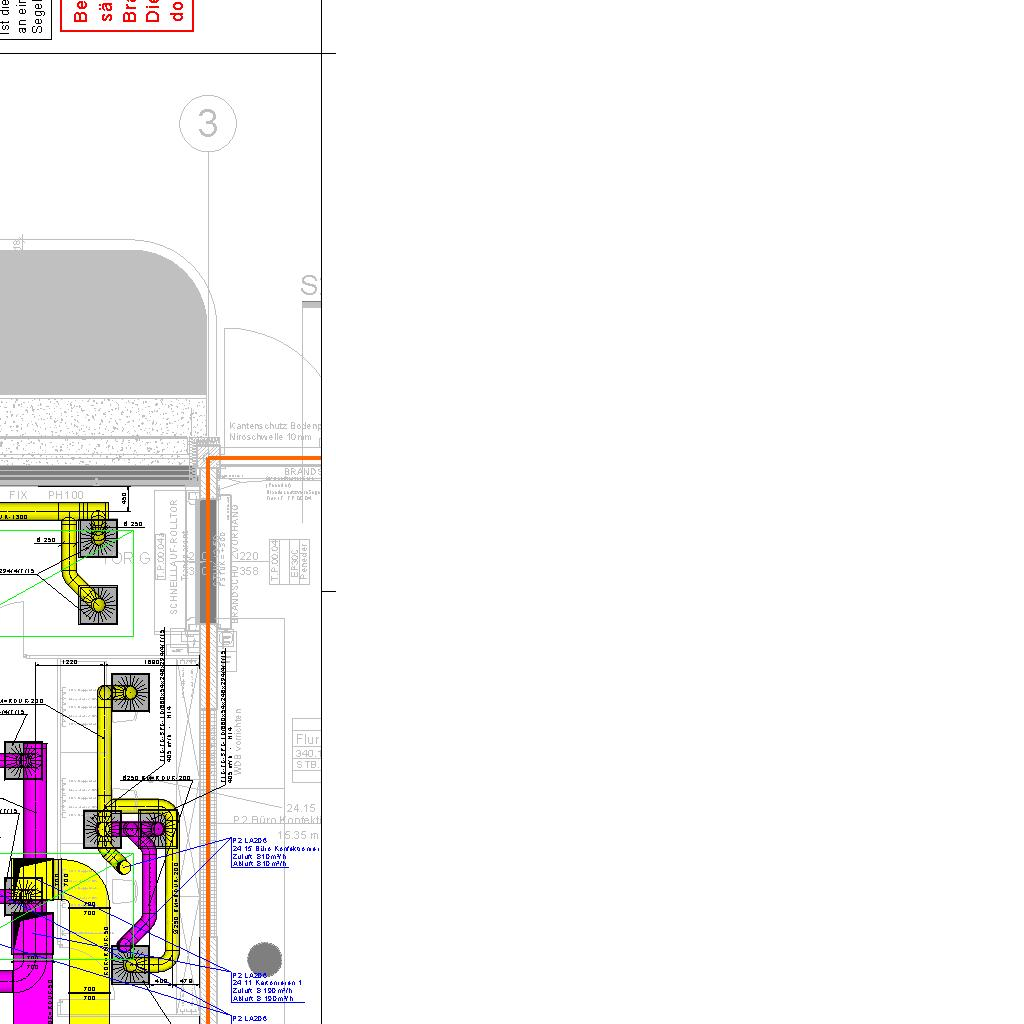Select the SCHNELLAUF-ROLLTOR vertical text

173,557
